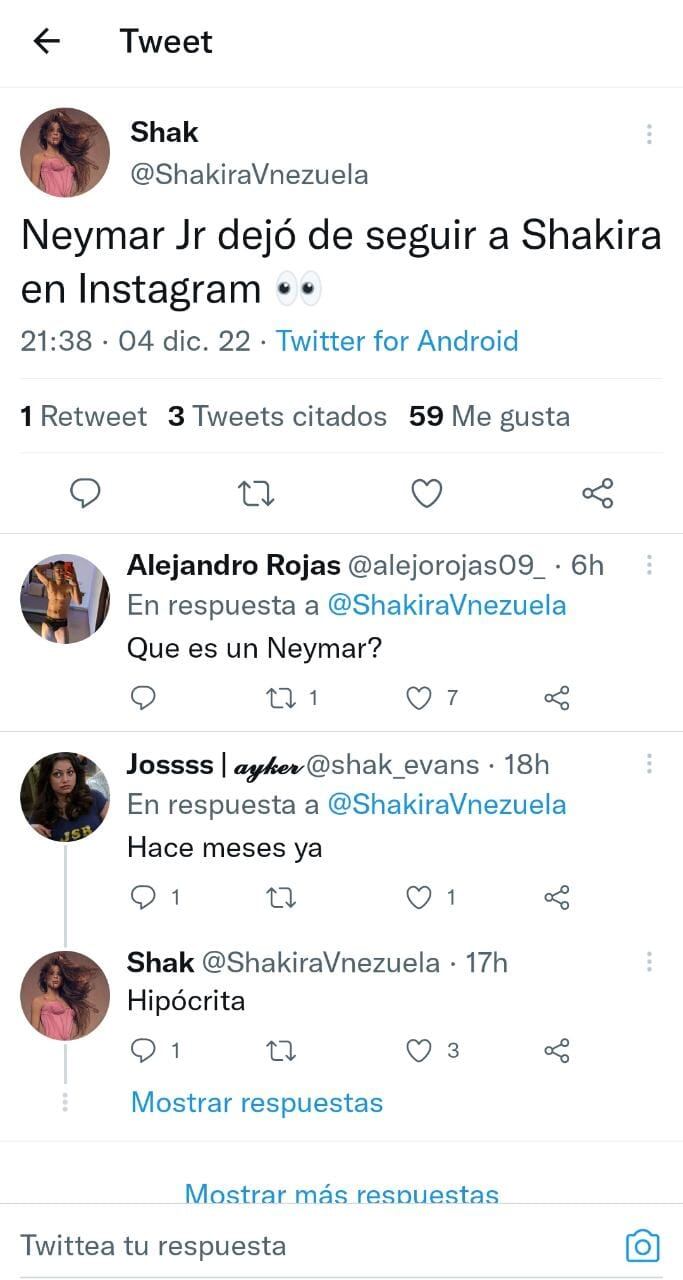Share Jossss's 'Hace meses ya' reply
Image resolution: width=683 pixels, height=1280 pixels.
[557, 898]
